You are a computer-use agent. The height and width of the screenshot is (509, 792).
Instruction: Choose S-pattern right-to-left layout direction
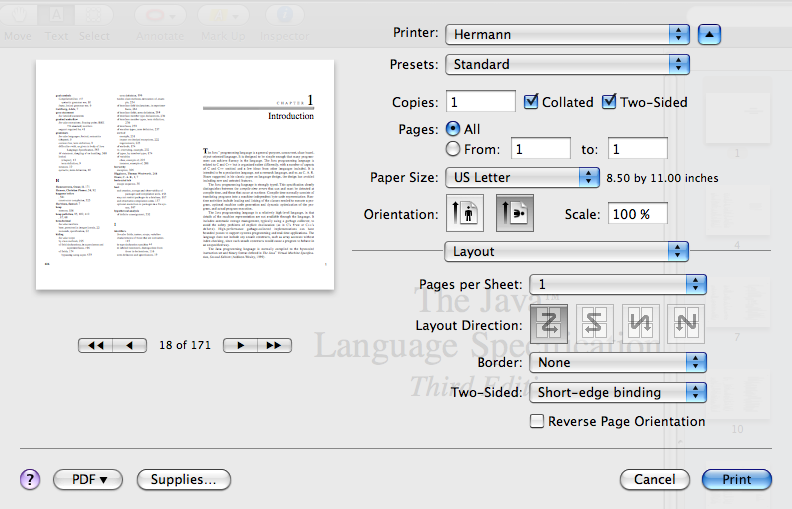(x=594, y=325)
